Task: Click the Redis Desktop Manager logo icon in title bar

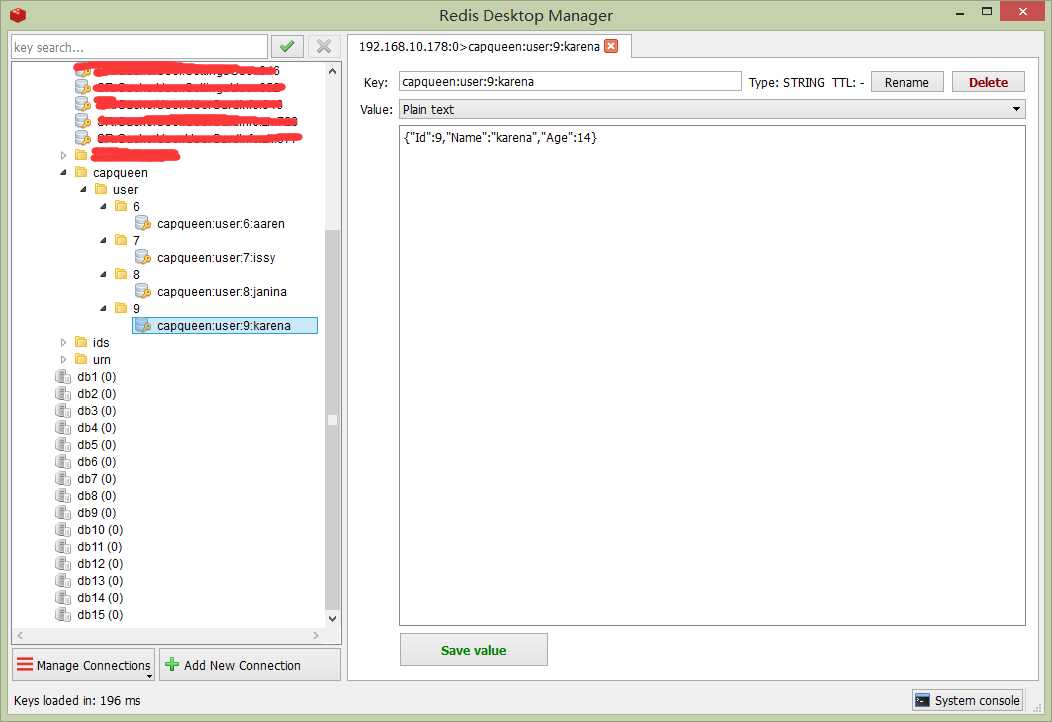Action: pyautogui.click(x=18, y=14)
